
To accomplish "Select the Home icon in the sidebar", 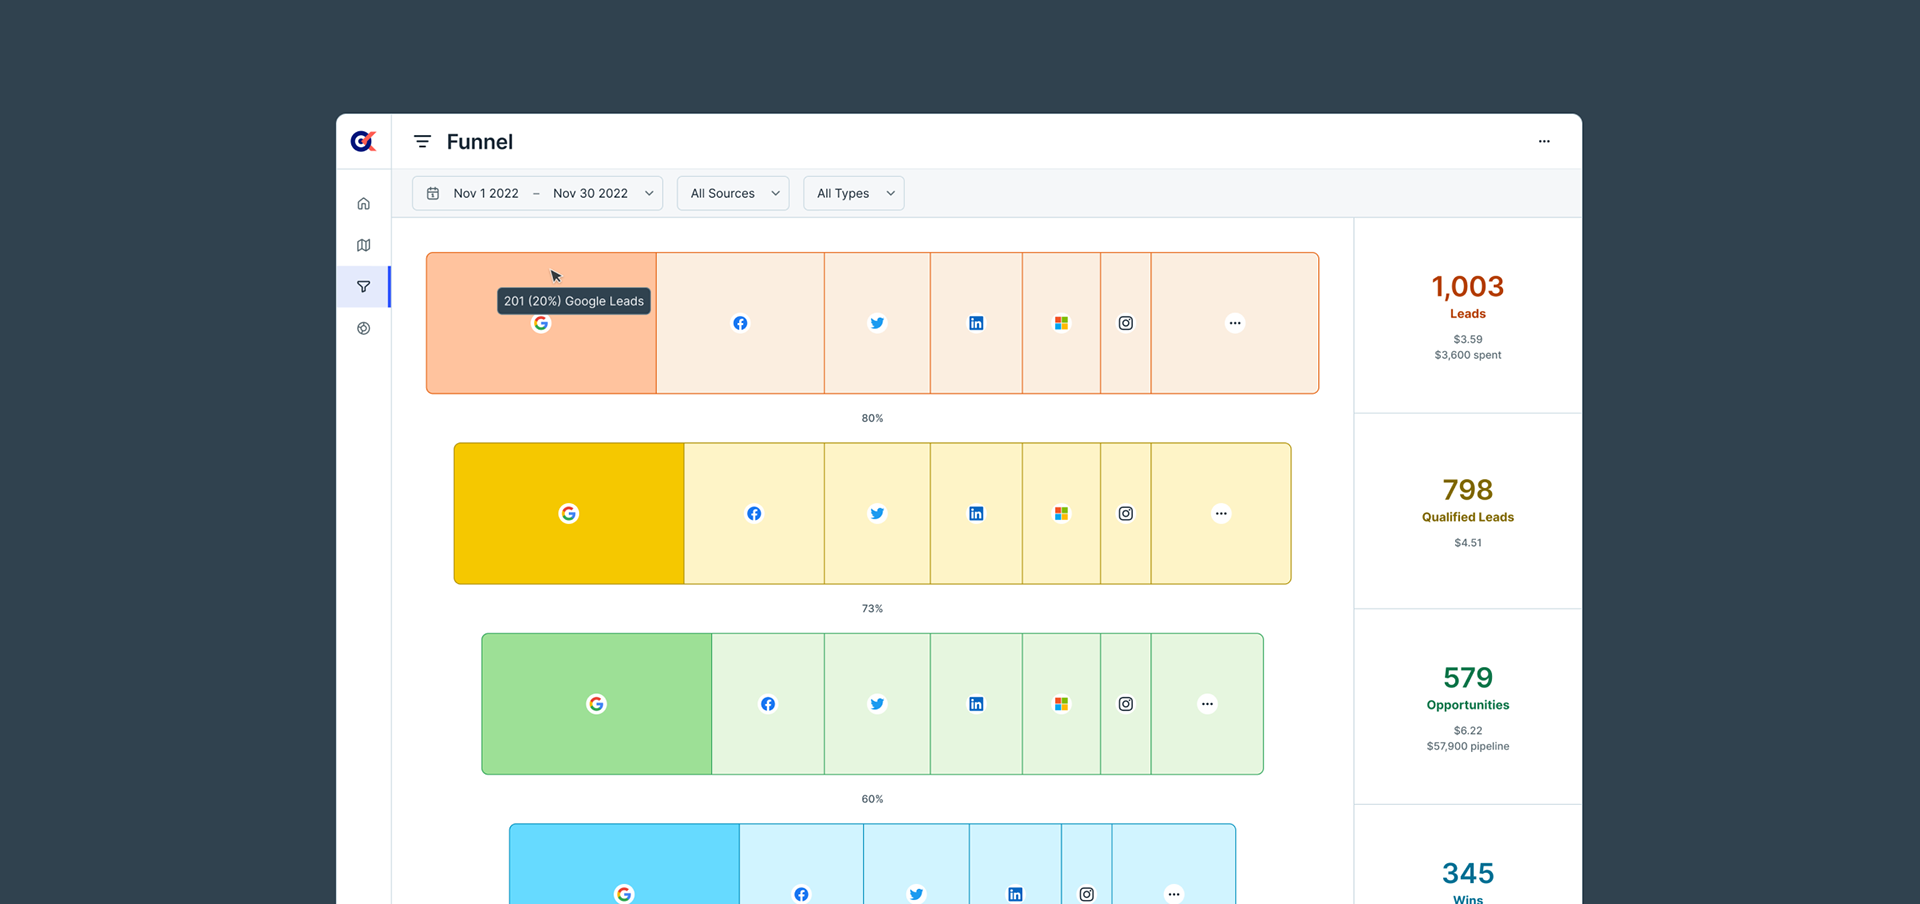I will coord(363,203).
